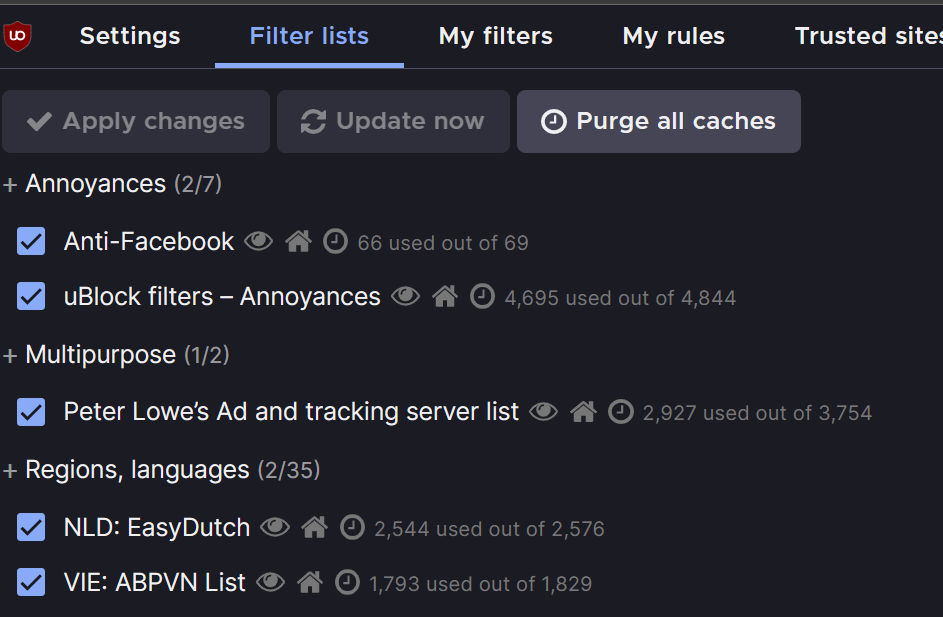Screen dimensions: 943x617
Task: Open home icon for Peter Lowe's list
Action: point(583,412)
